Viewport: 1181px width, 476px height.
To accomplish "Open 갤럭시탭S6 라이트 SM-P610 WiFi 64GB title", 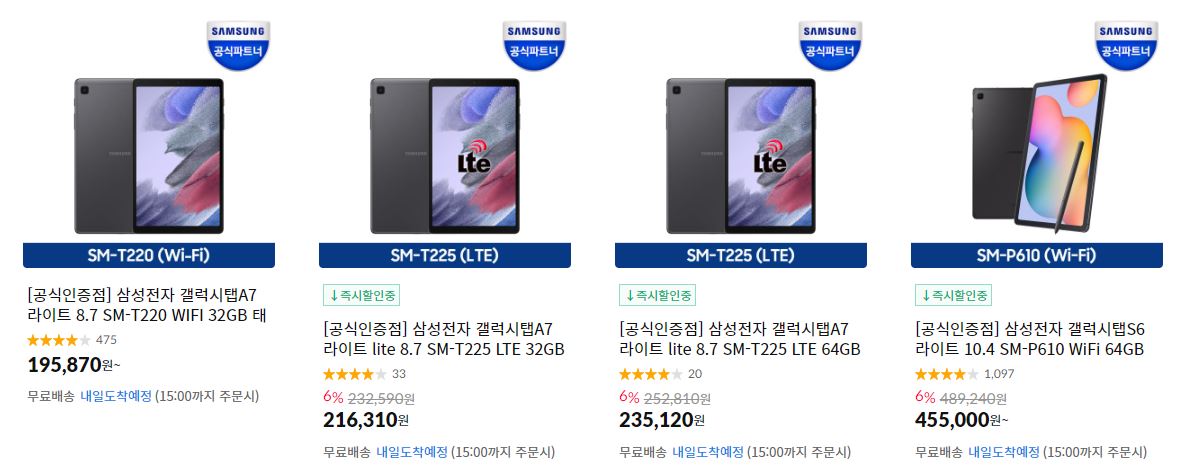I will coord(1030,339).
